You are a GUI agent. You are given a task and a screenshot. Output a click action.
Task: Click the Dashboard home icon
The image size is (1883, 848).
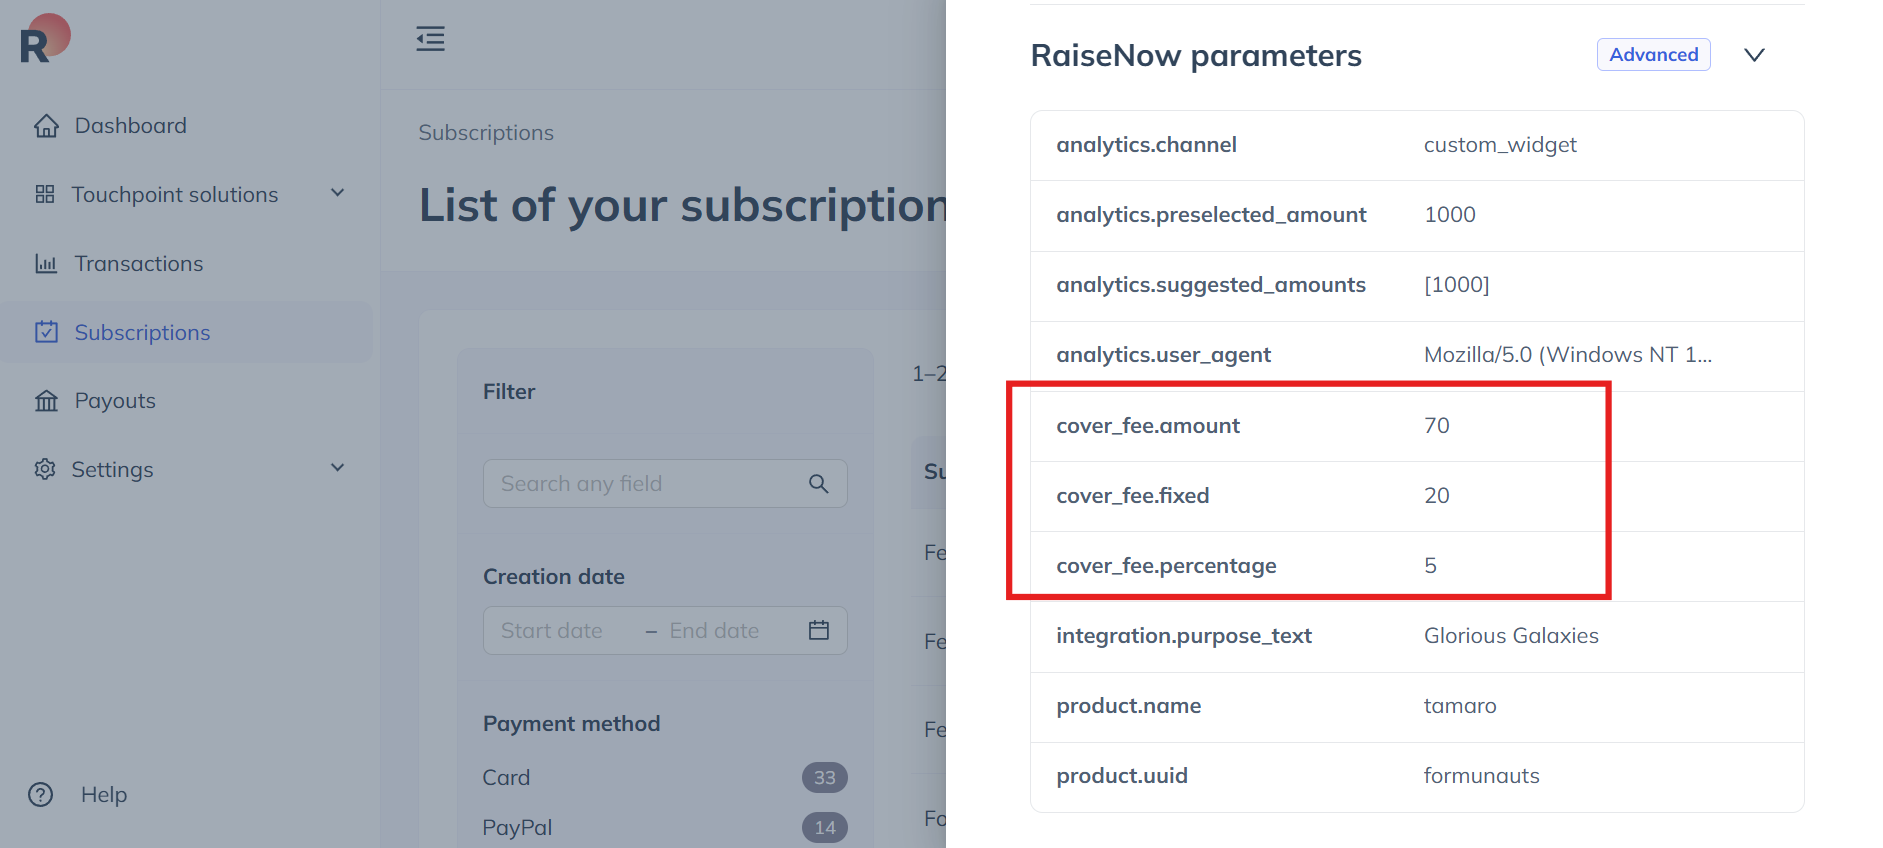(46, 126)
